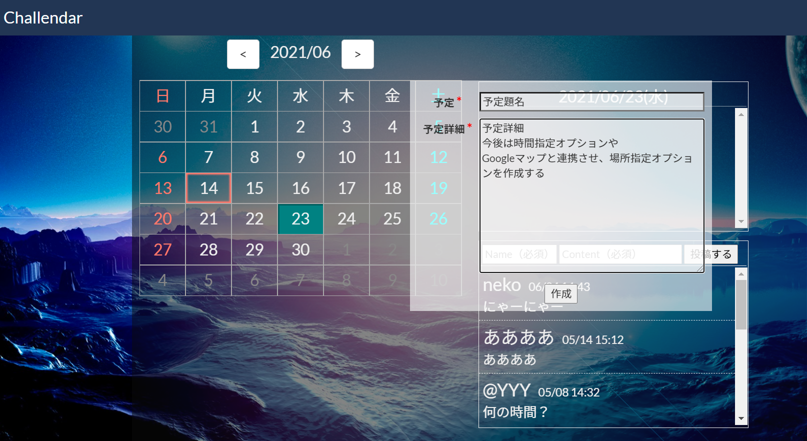Select June 29 in the calendar
807x441 pixels.
pos(255,250)
